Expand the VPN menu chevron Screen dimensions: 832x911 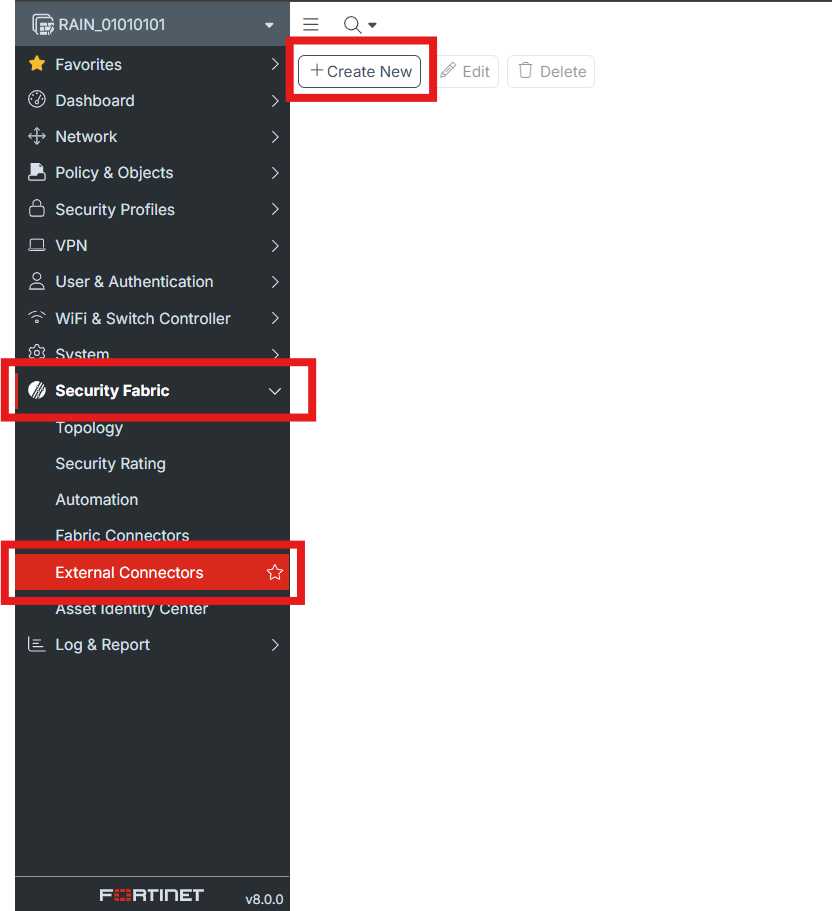(x=275, y=246)
